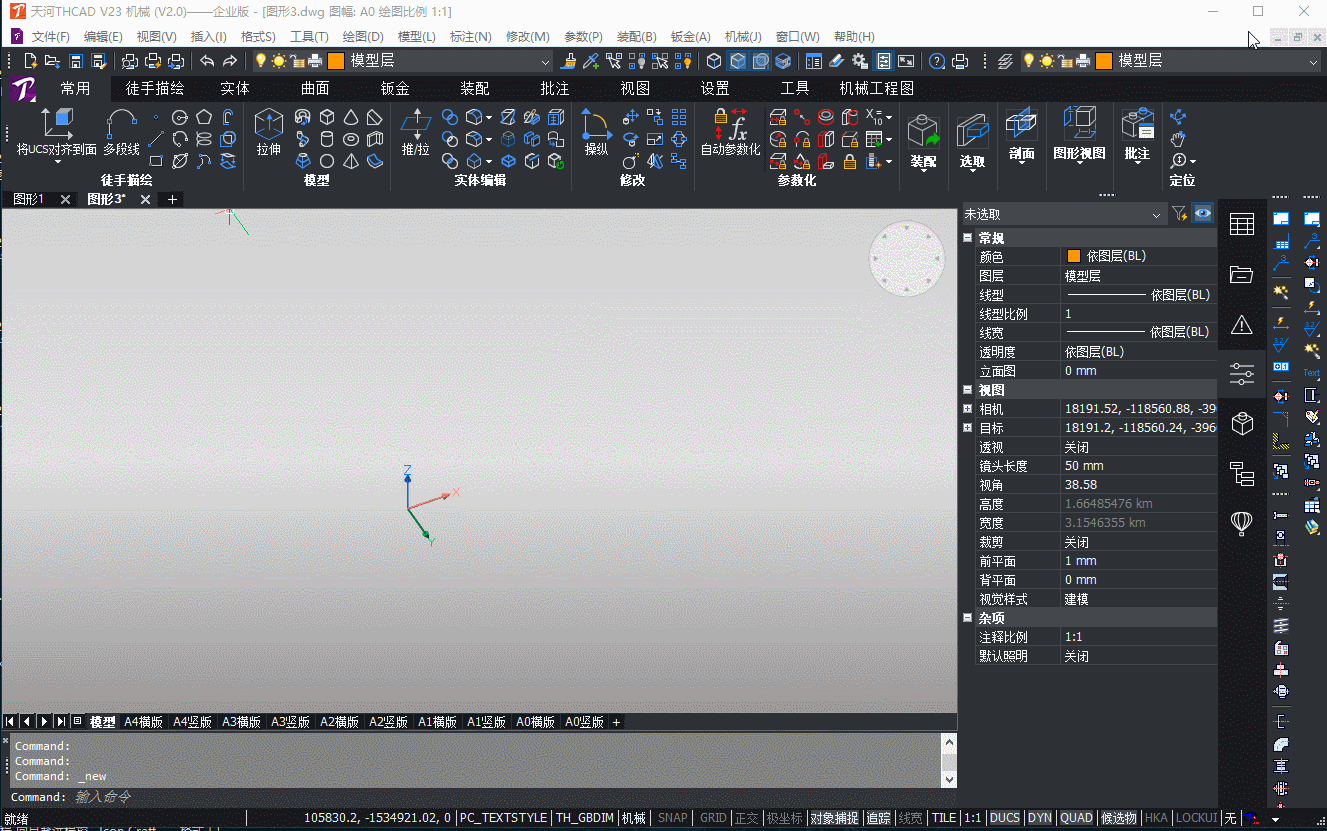
Task: Collapse the 杂项 properties section
Action: click(x=968, y=618)
